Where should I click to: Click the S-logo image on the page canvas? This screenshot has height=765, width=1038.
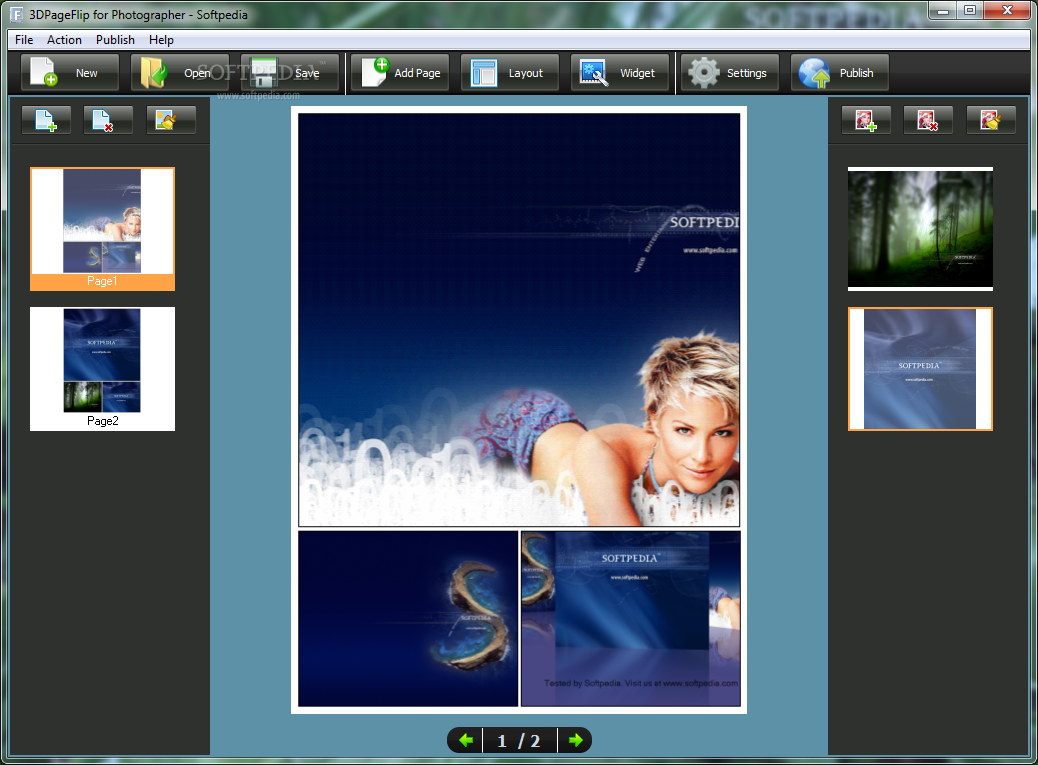(x=408, y=619)
